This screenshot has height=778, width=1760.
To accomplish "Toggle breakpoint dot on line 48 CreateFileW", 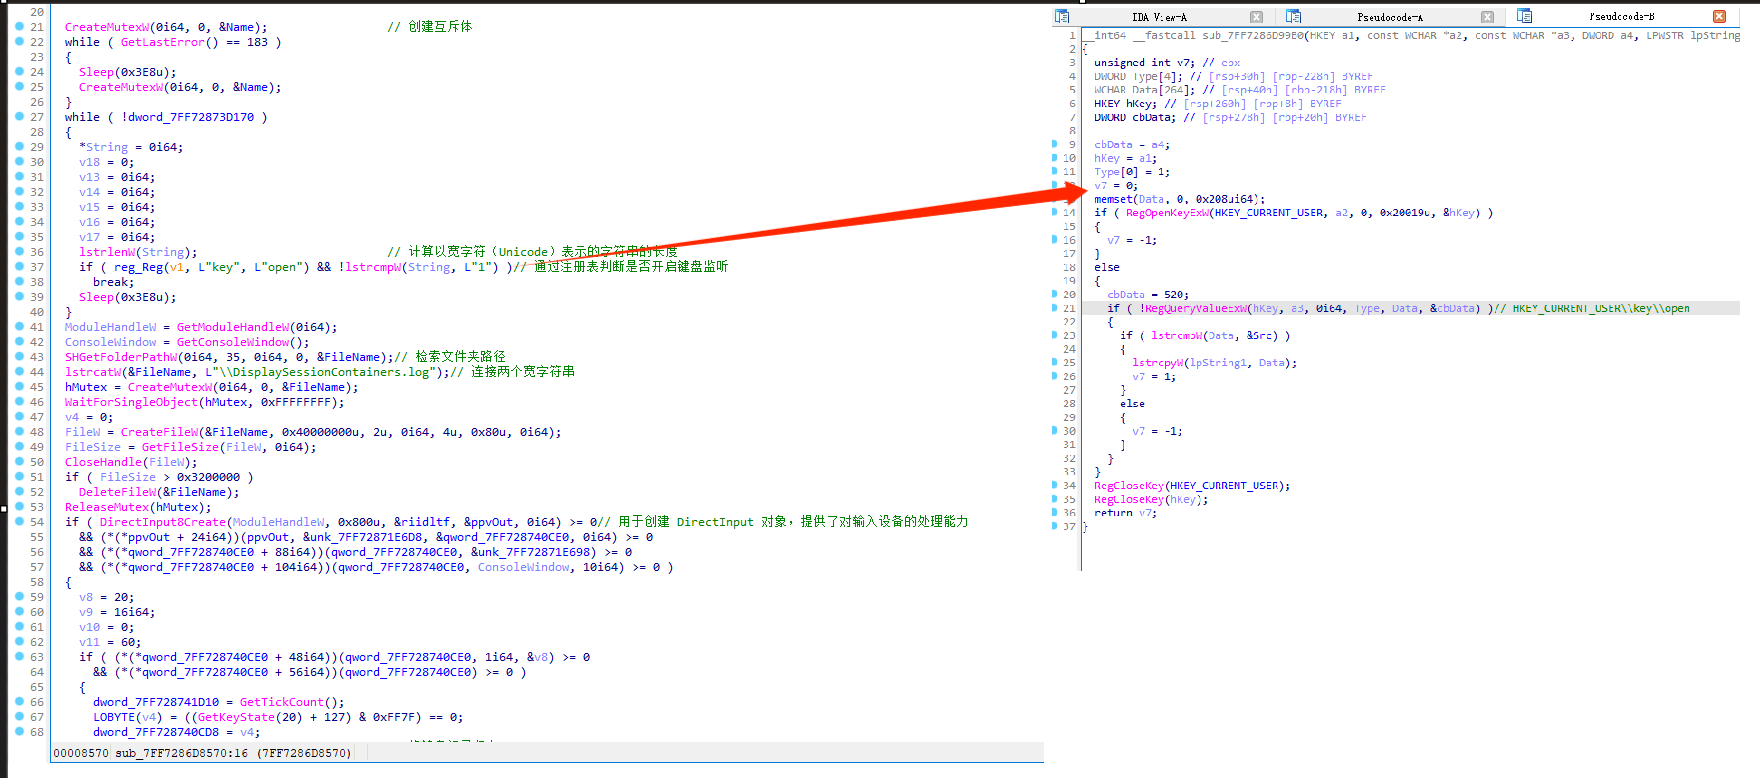I will 19,432.
